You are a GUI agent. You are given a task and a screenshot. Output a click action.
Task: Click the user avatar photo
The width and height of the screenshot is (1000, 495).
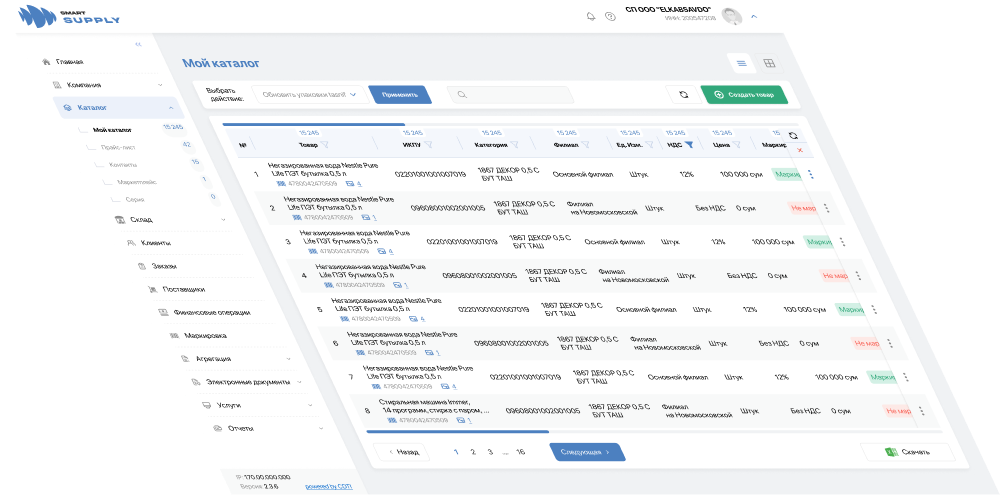[732, 16]
